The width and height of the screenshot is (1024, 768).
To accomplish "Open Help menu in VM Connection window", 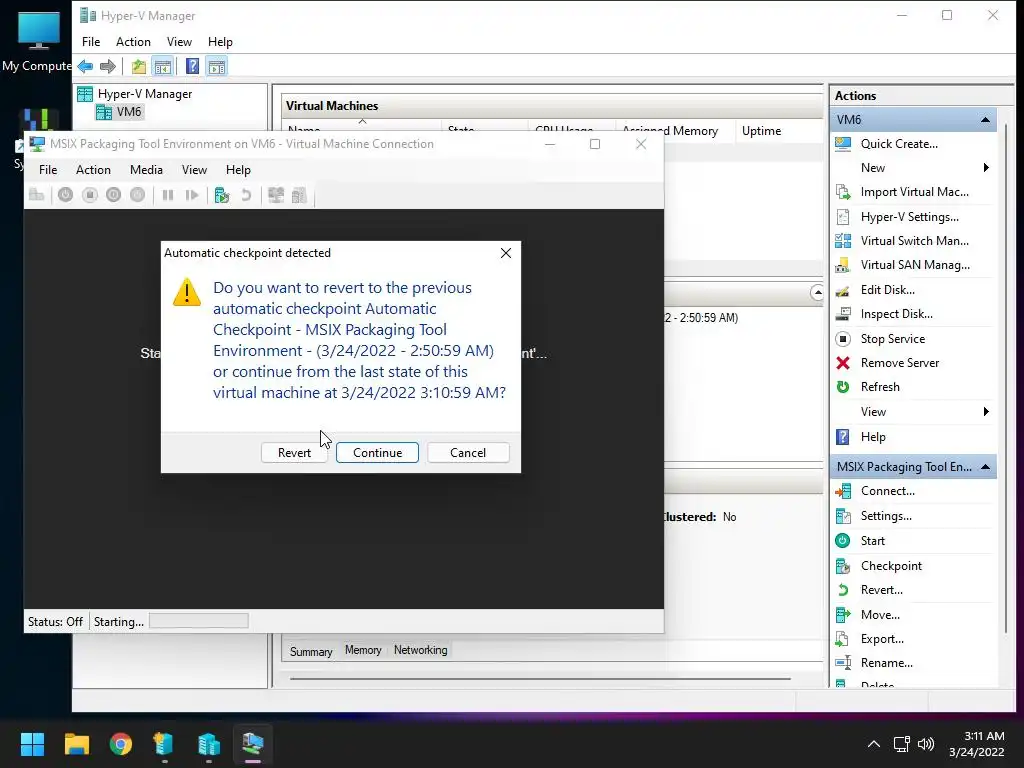I will (238, 170).
